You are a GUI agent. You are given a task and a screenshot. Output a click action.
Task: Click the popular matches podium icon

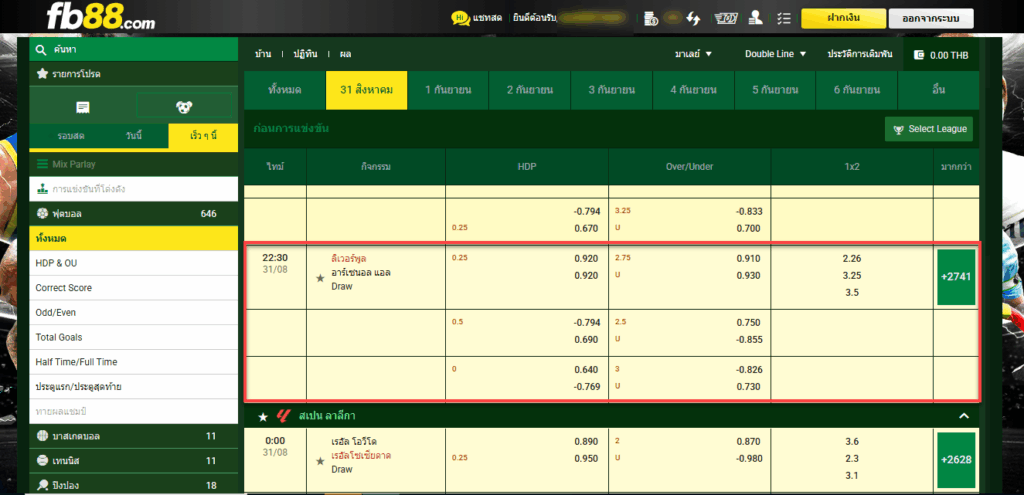(x=42, y=189)
